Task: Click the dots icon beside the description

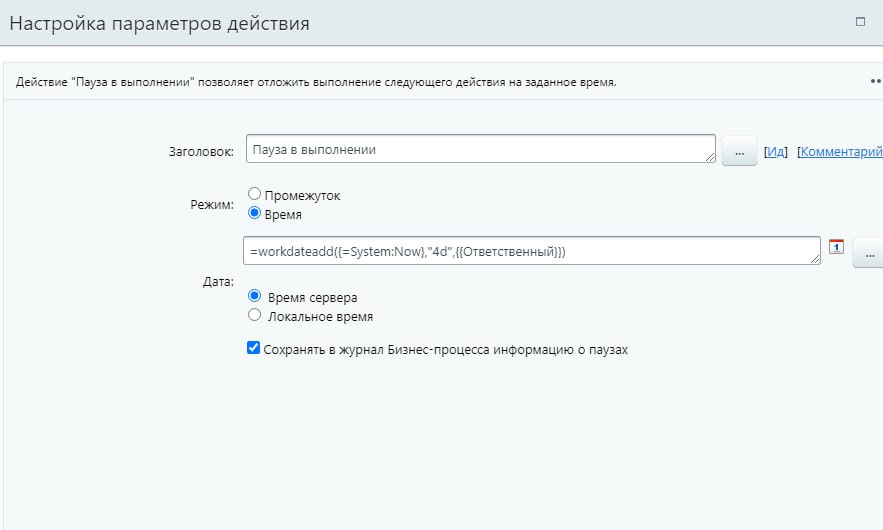Action: click(x=876, y=82)
